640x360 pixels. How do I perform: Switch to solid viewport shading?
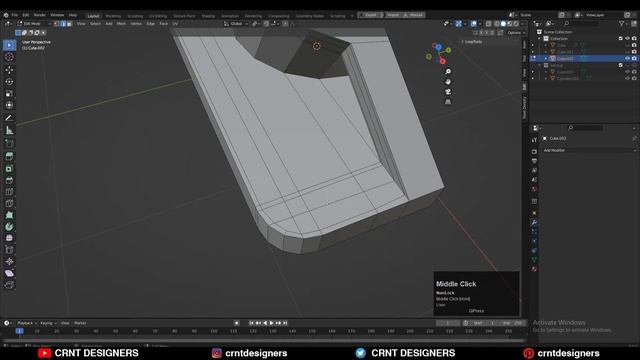pyautogui.click(x=503, y=24)
